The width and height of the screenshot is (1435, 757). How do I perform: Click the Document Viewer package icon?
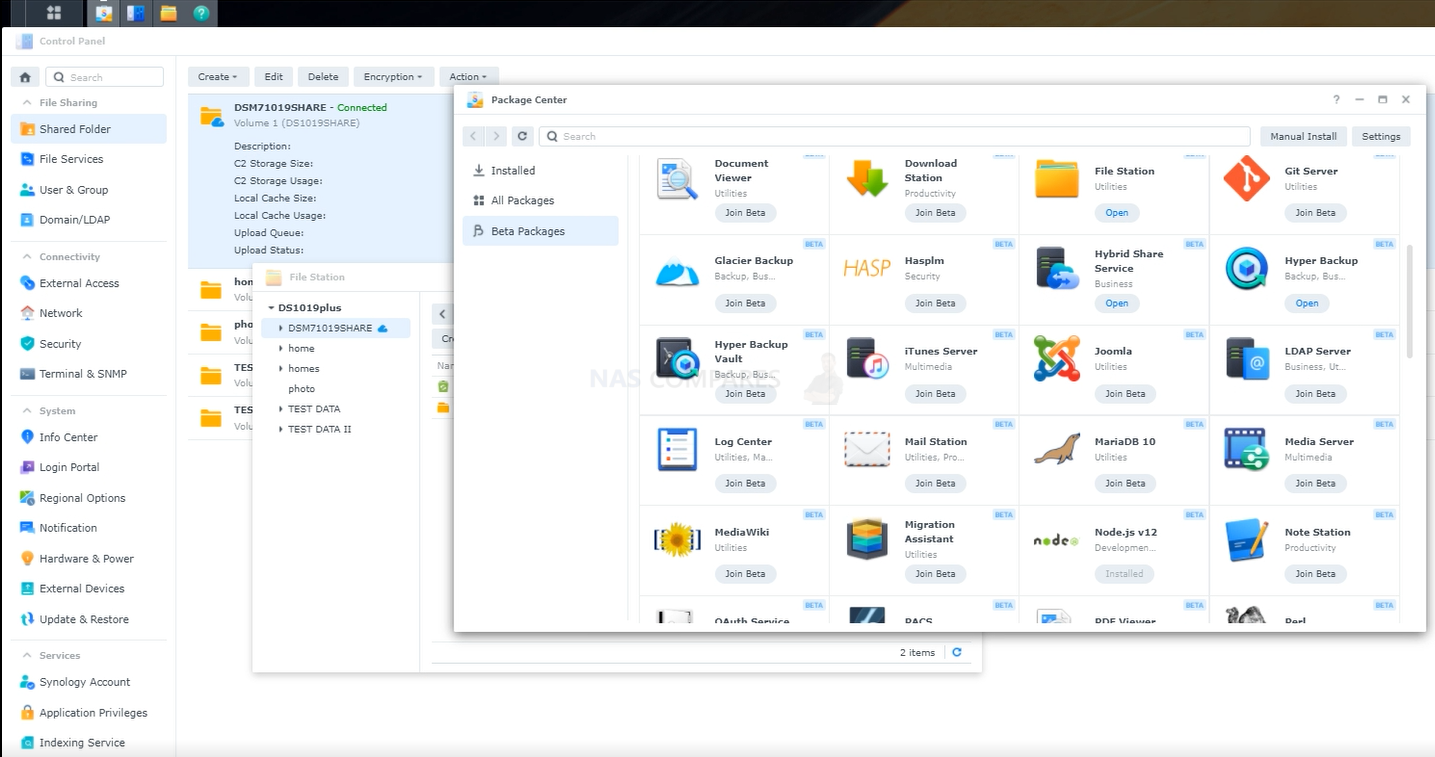click(677, 180)
